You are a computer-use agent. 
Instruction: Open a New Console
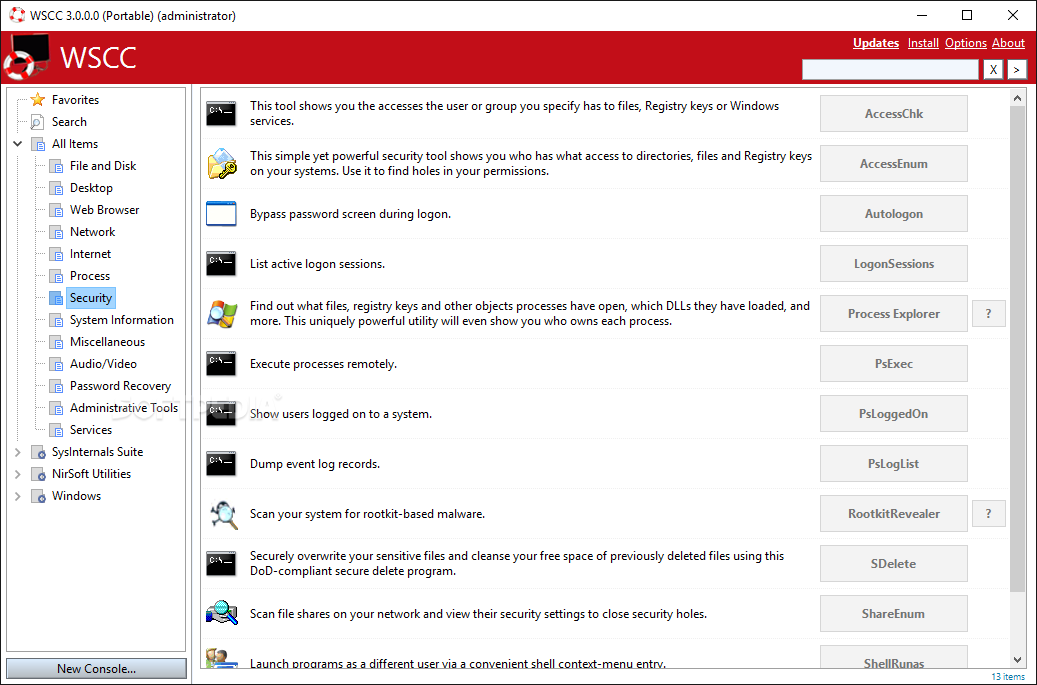pos(97,668)
